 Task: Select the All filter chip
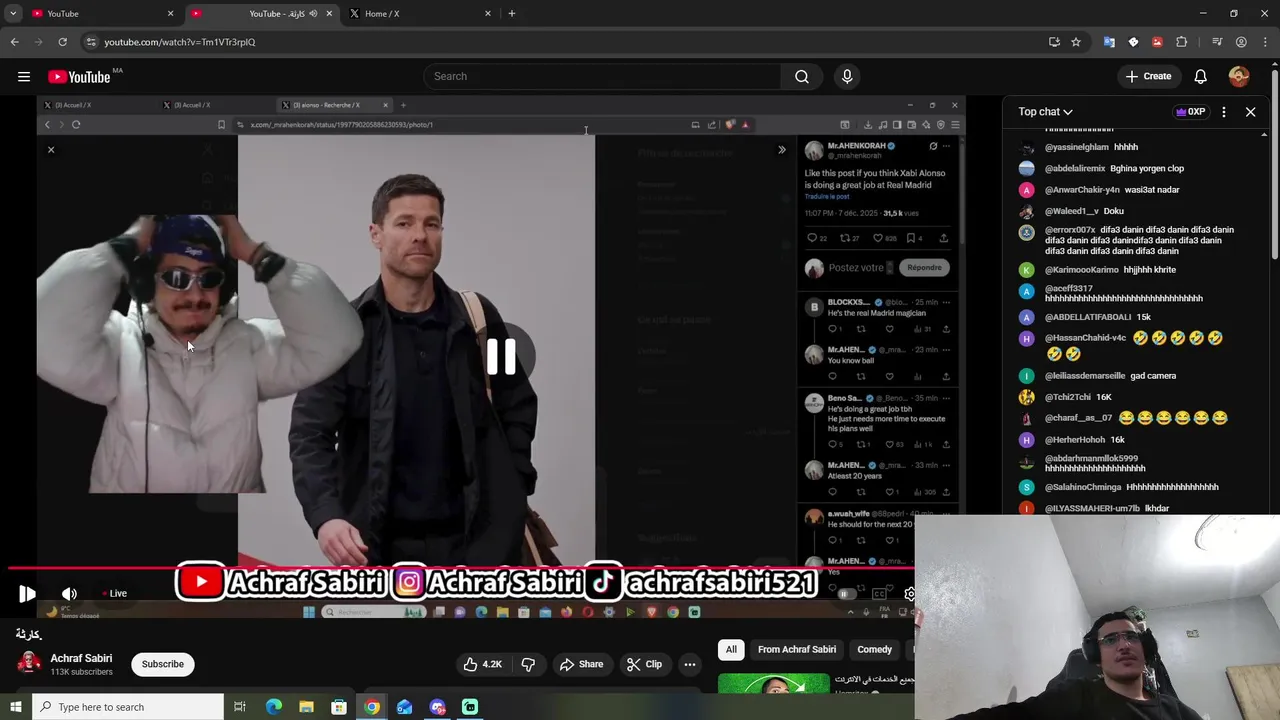tap(731, 649)
